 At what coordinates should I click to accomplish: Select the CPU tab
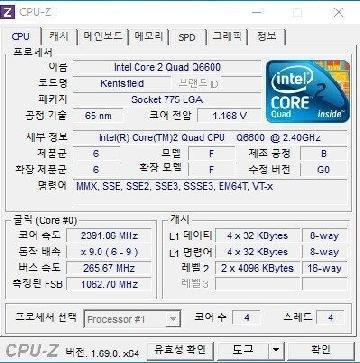(x=21, y=36)
